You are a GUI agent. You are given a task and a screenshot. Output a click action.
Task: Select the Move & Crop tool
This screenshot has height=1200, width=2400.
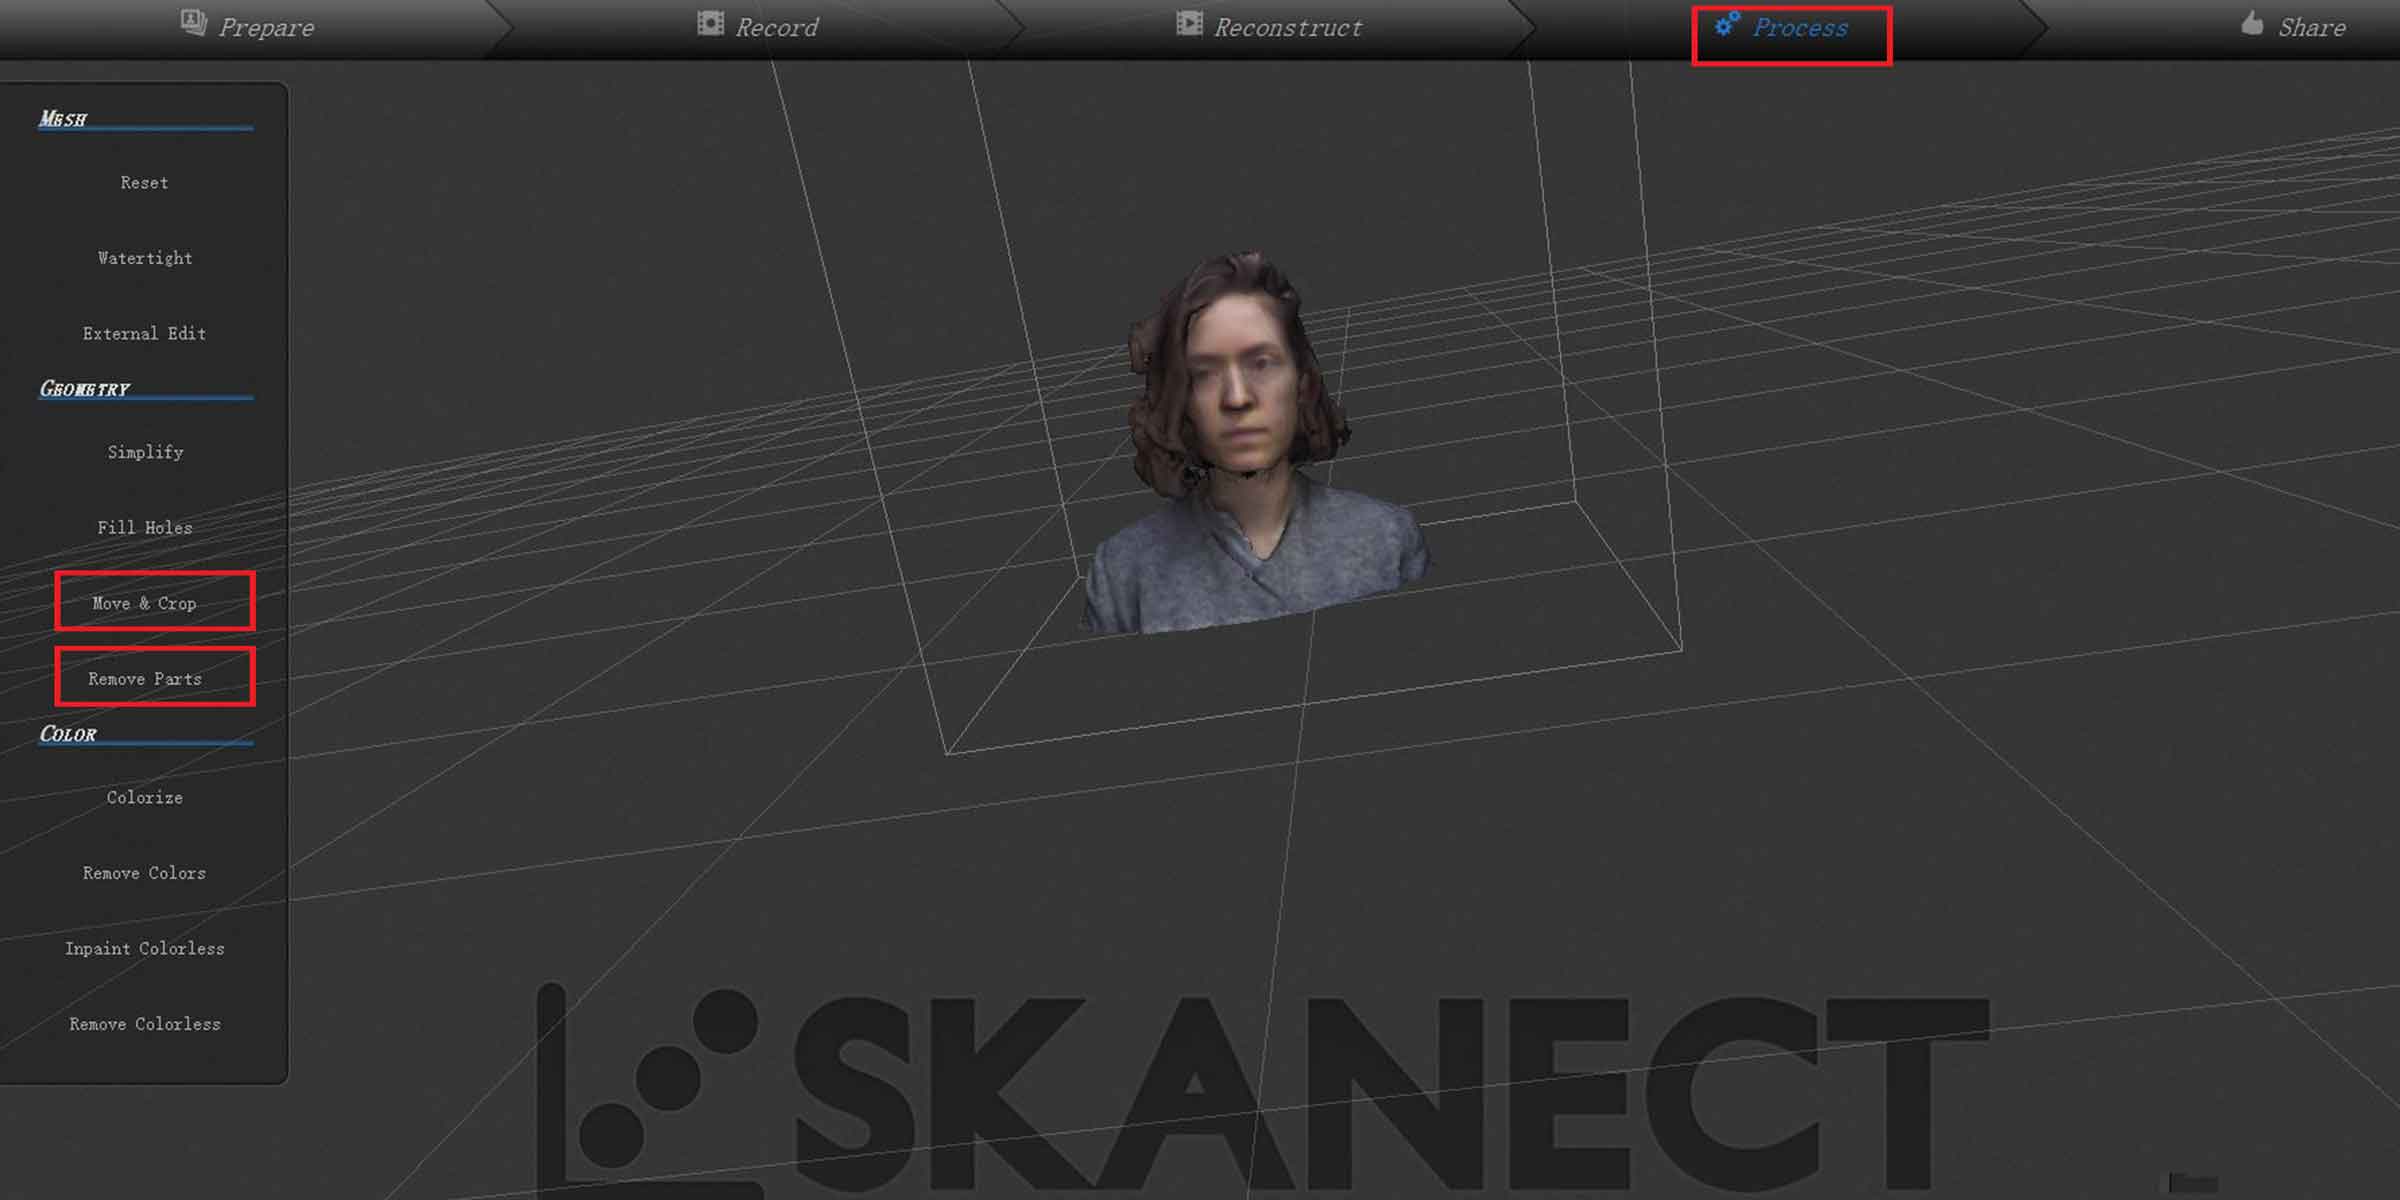click(x=145, y=603)
